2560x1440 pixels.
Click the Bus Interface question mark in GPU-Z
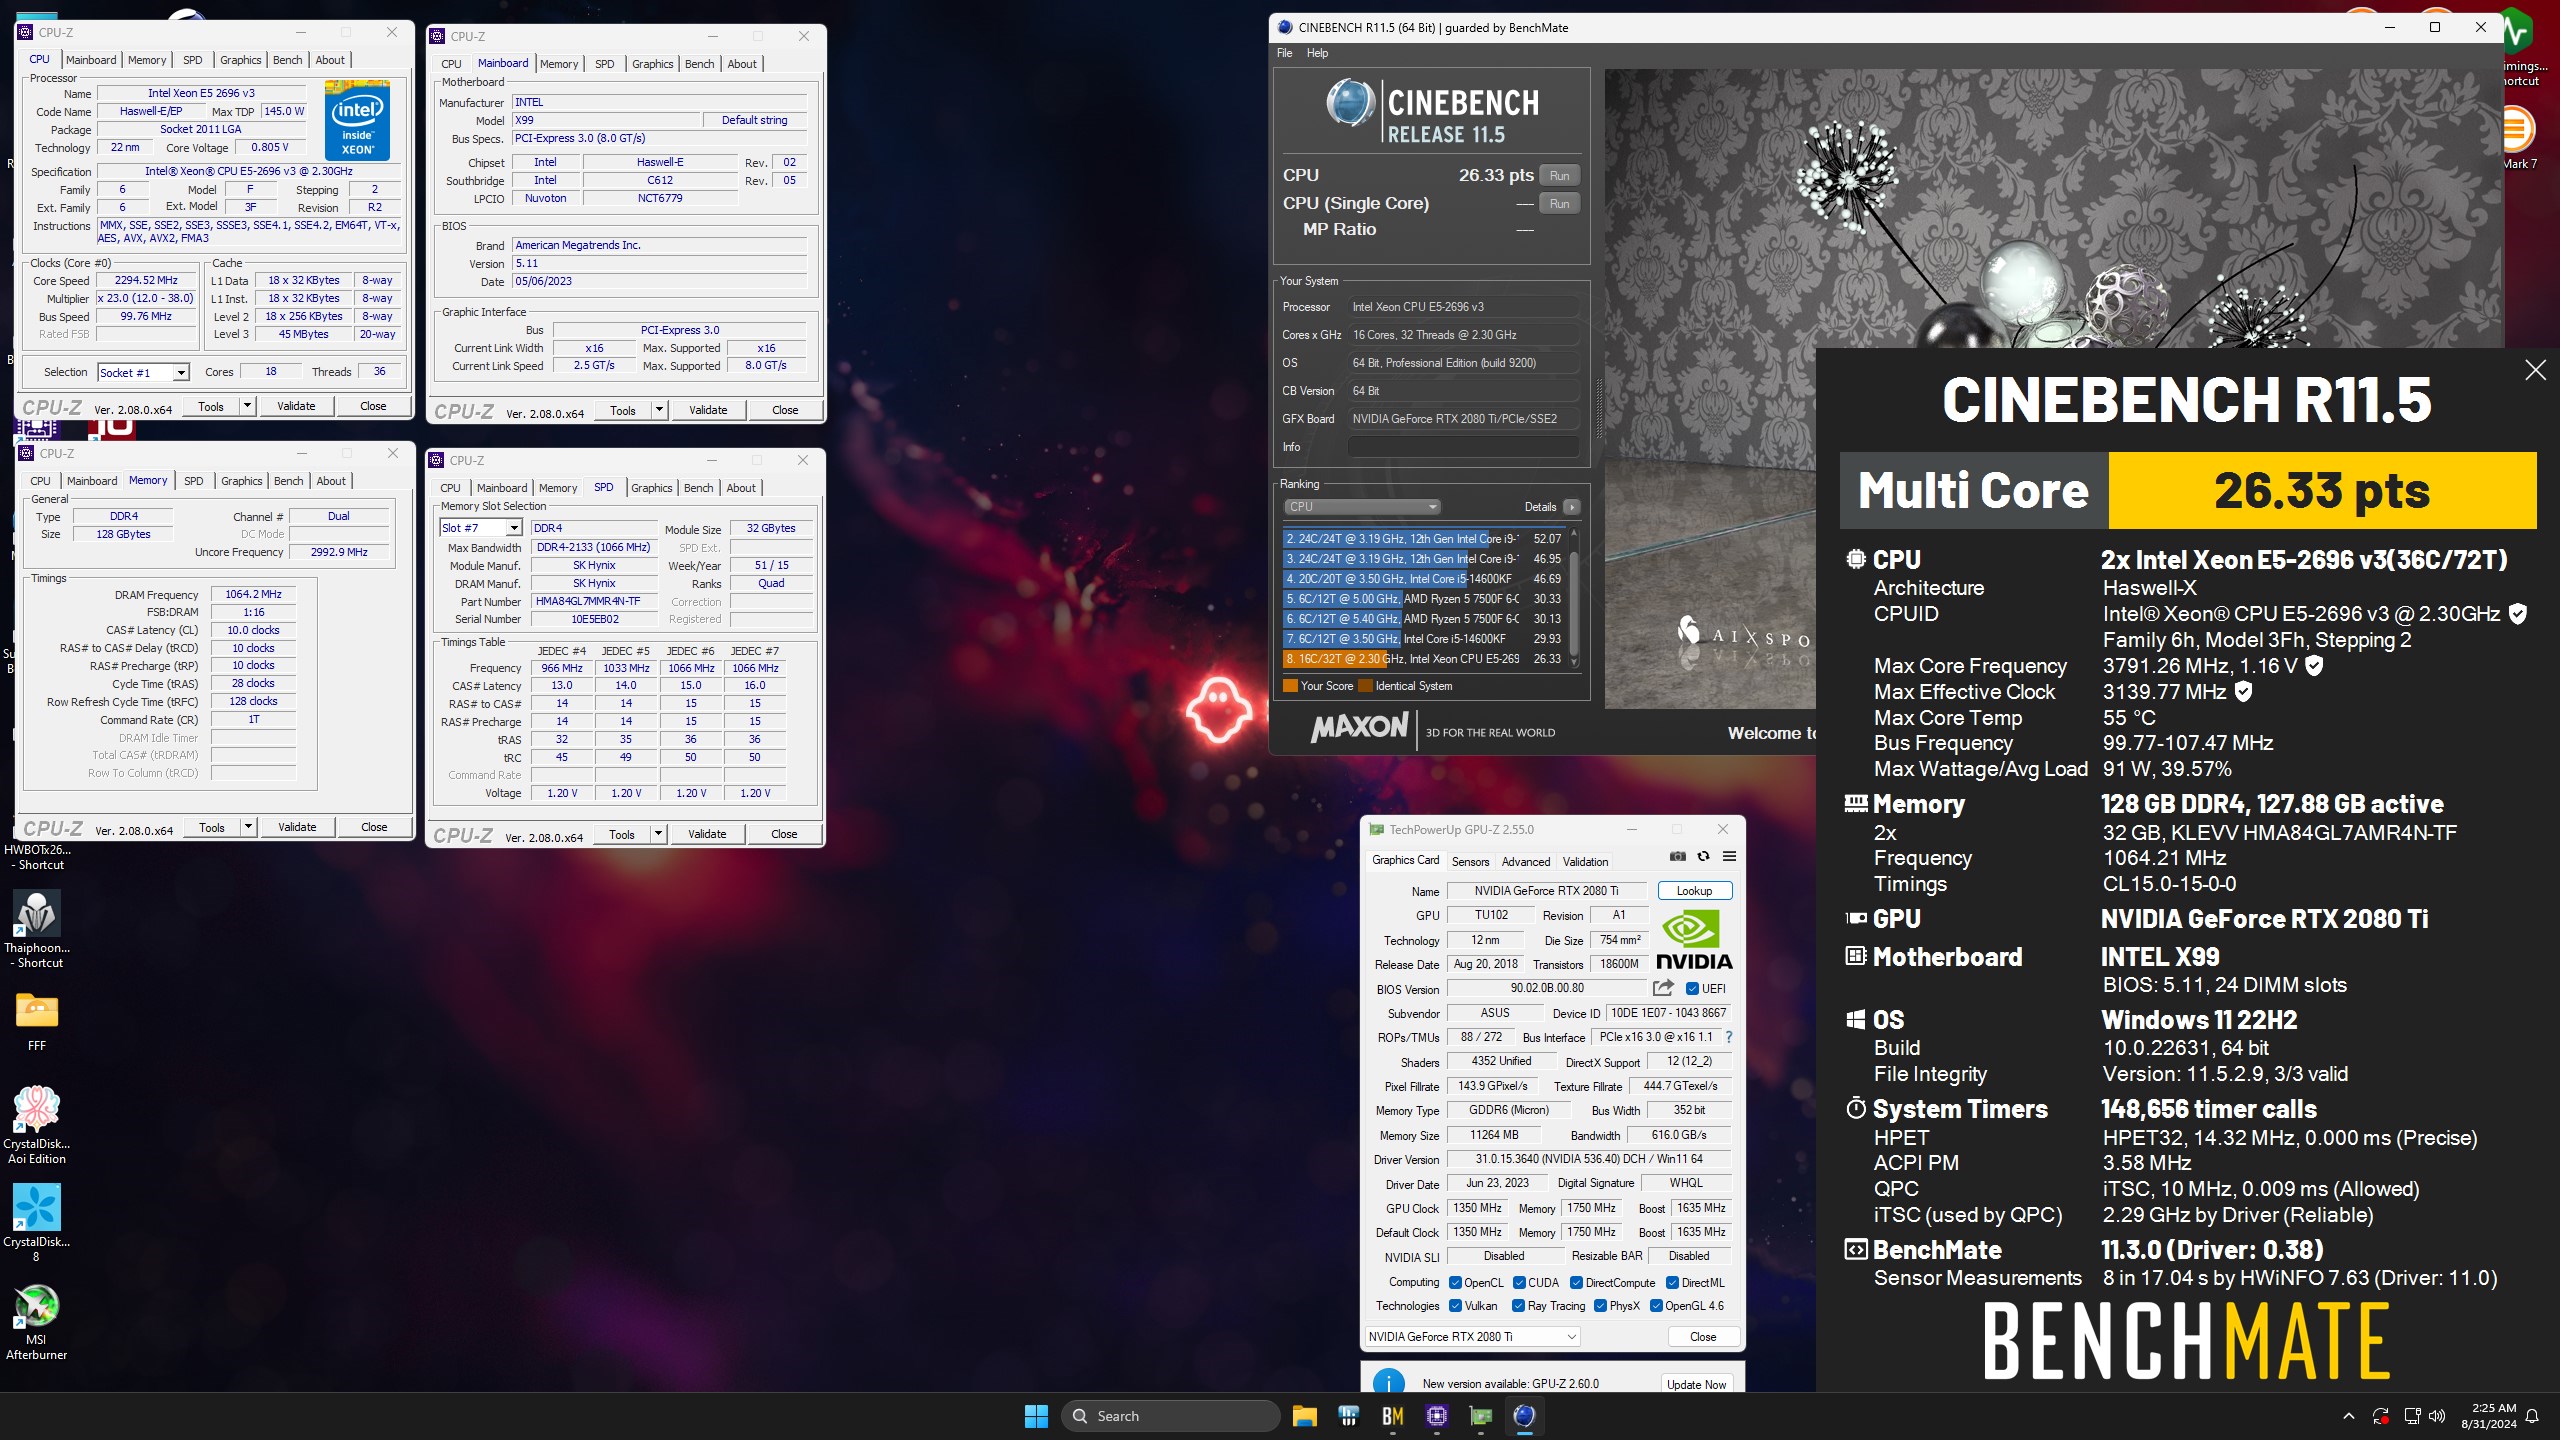pyautogui.click(x=1729, y=1037)
